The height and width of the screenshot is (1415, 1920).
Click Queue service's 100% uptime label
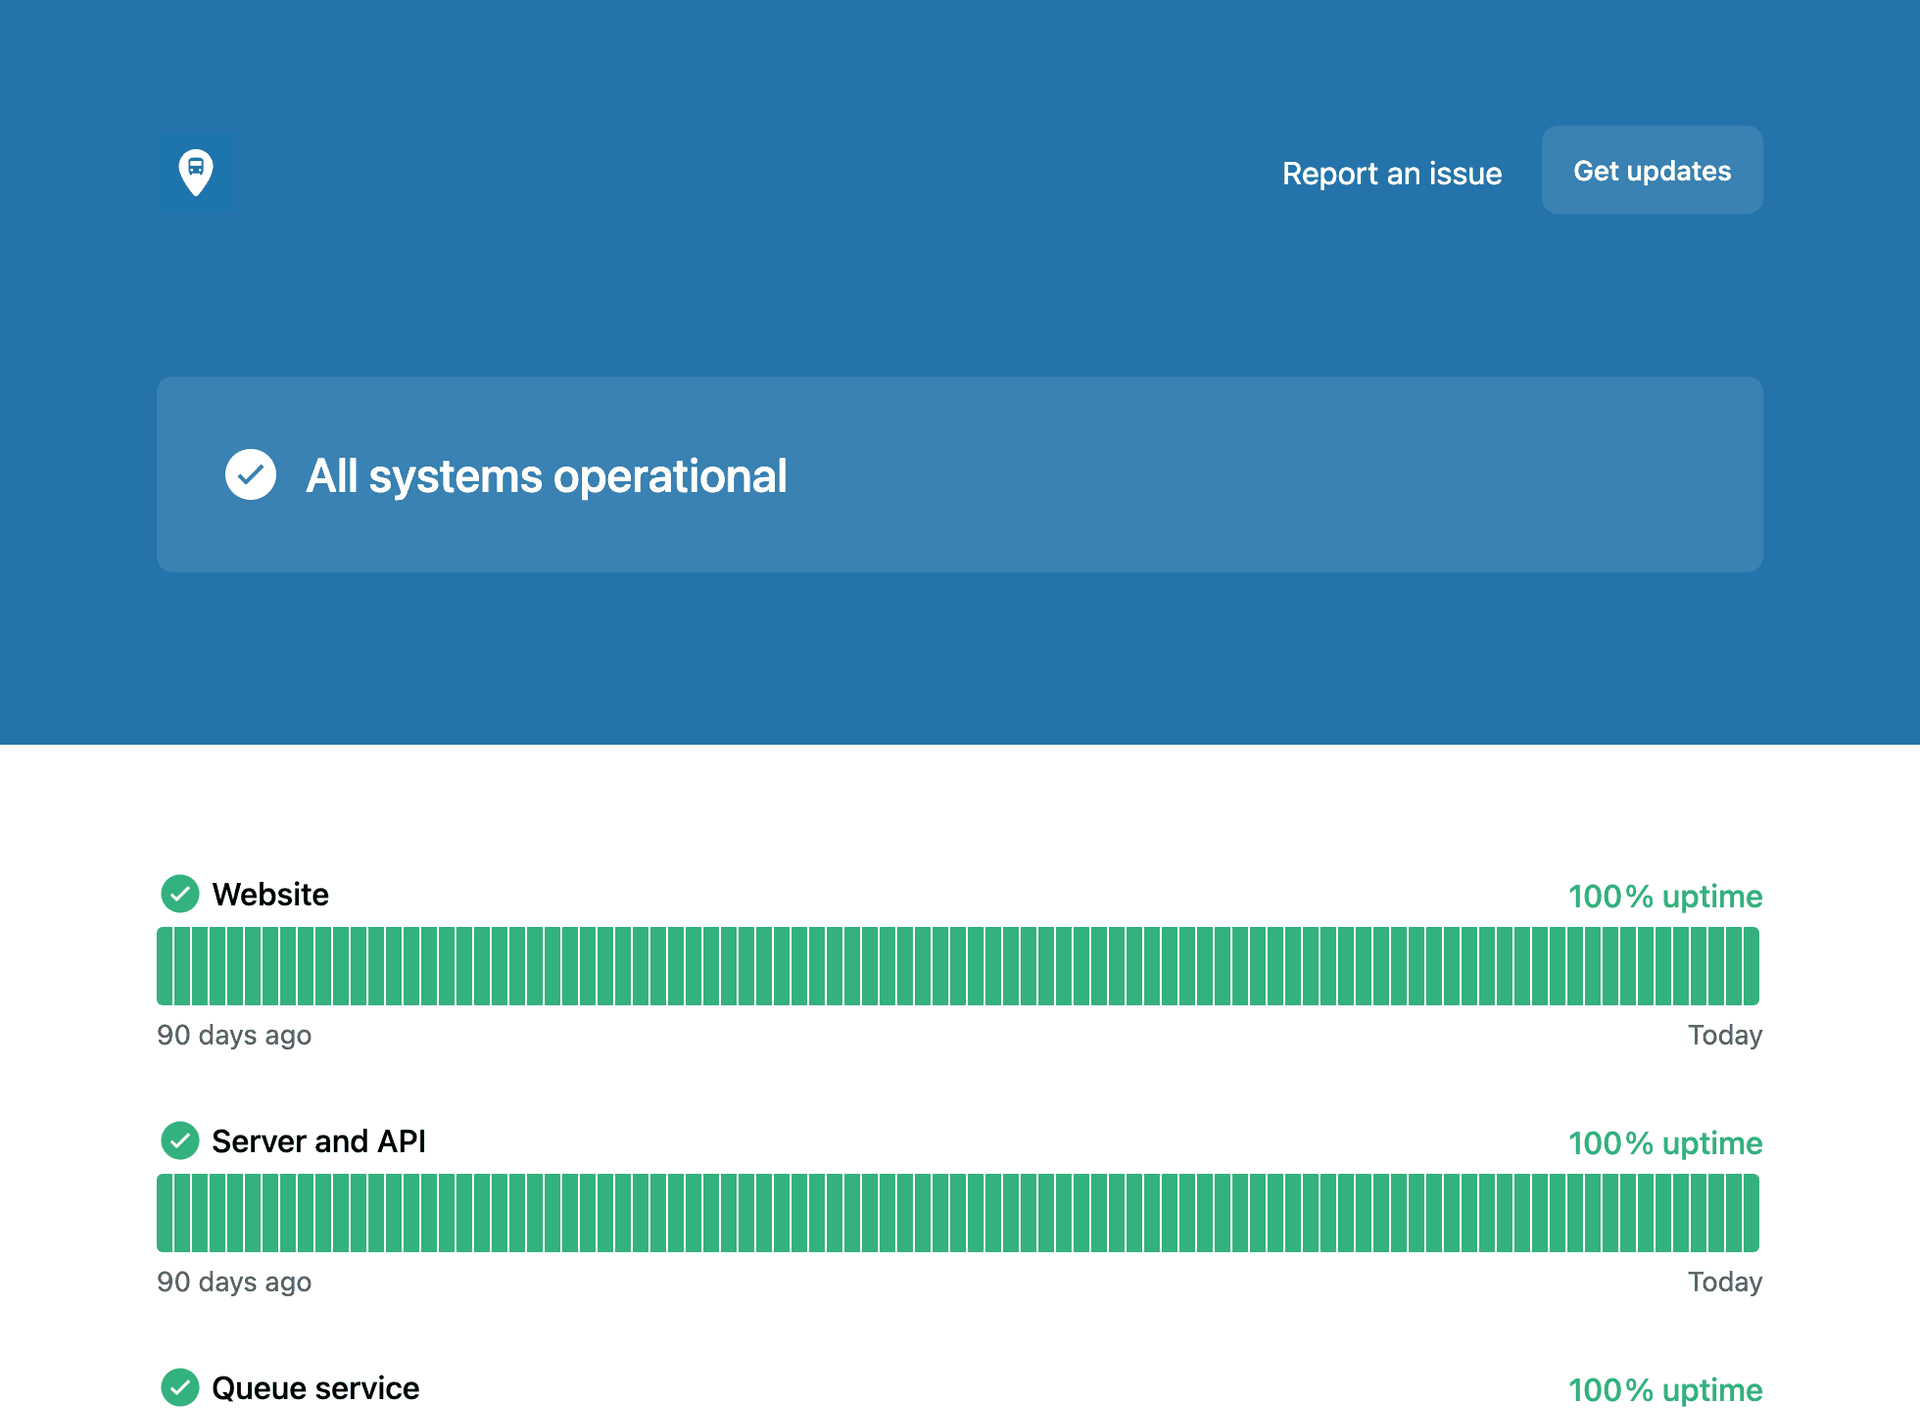(1664, 1390)
